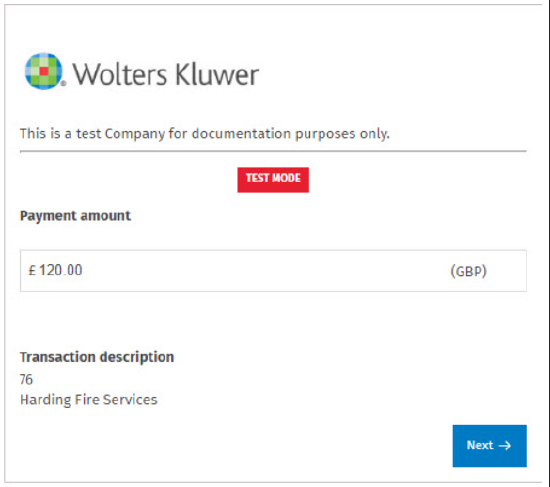Select the Payment amount input field
Viewport: 550px width, 487px height.
click(x=273, y=271)
